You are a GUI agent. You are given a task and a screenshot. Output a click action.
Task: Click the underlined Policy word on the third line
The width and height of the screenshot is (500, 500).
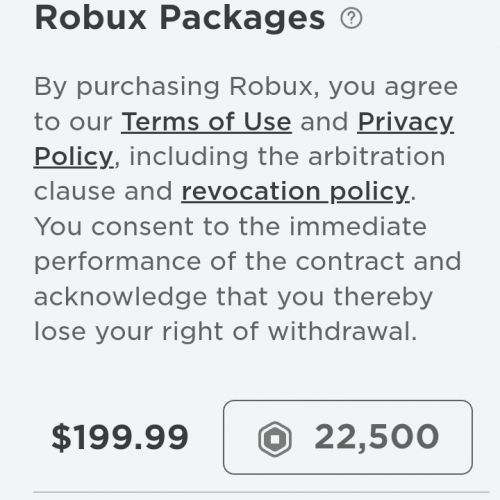[74, 157]
